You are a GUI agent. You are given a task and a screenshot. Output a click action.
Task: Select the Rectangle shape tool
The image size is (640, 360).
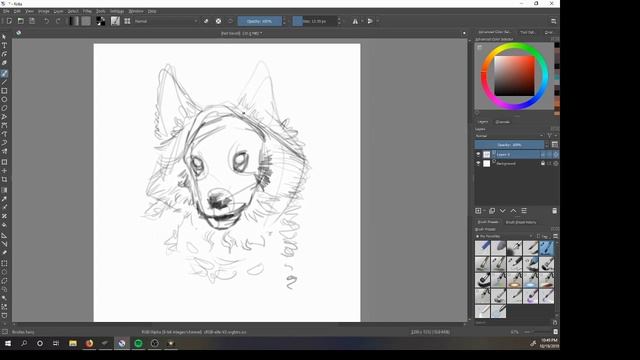(4, 91)
